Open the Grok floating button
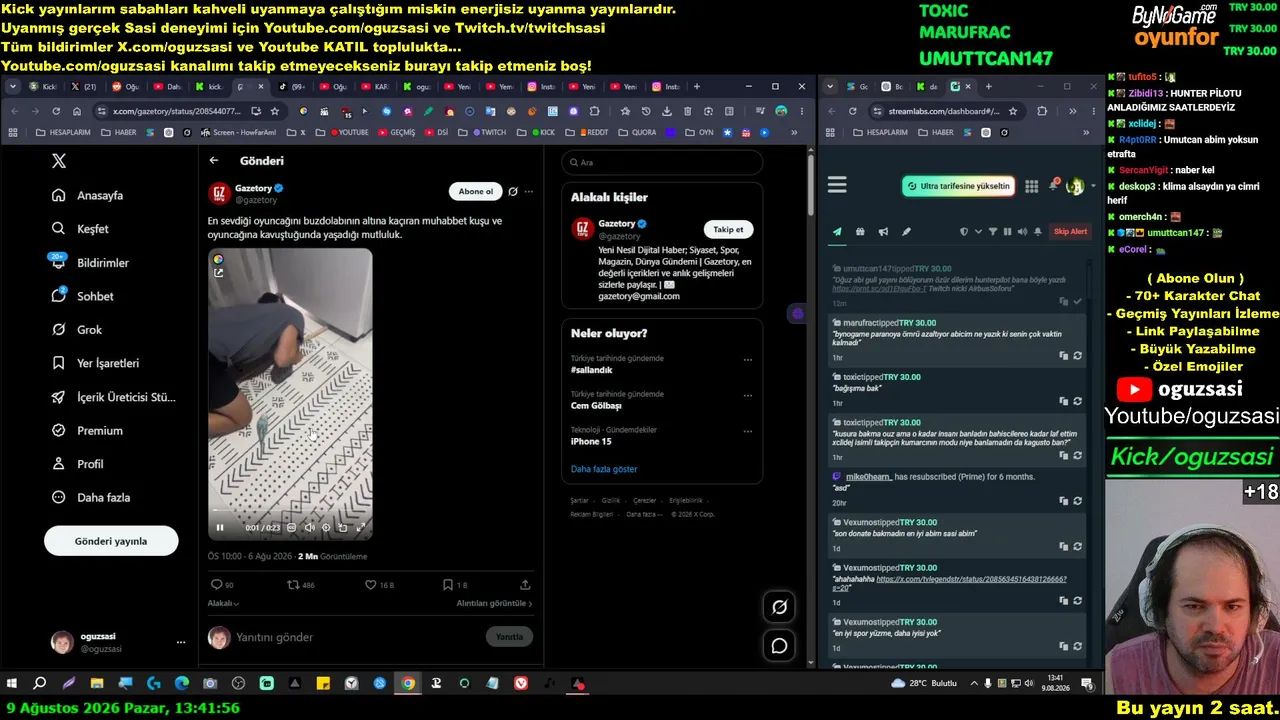The width and height of the screenshot is (1280, 720). pos(779,606)
